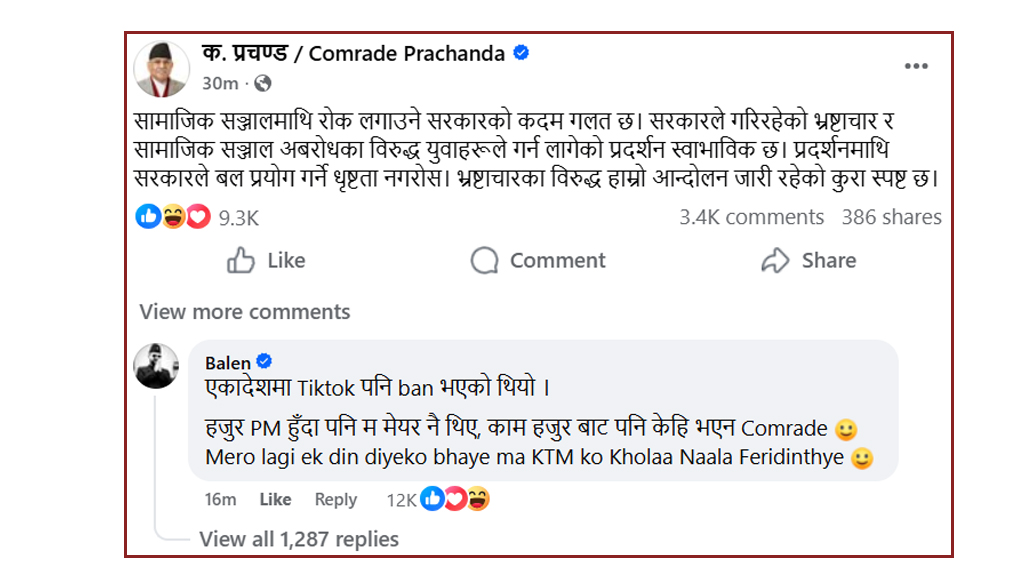Open the post's three-dot options menu
Viewport: 1024px width, 569px height.
click(x=916, y=66)
